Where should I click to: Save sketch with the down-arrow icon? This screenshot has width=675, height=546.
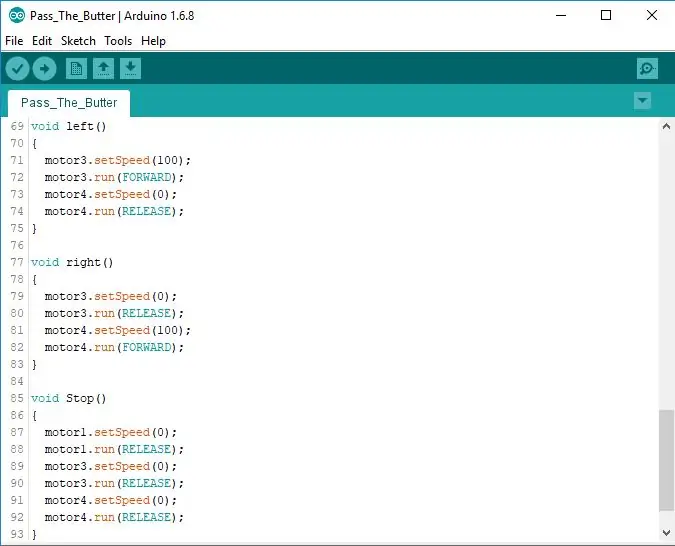130,68
